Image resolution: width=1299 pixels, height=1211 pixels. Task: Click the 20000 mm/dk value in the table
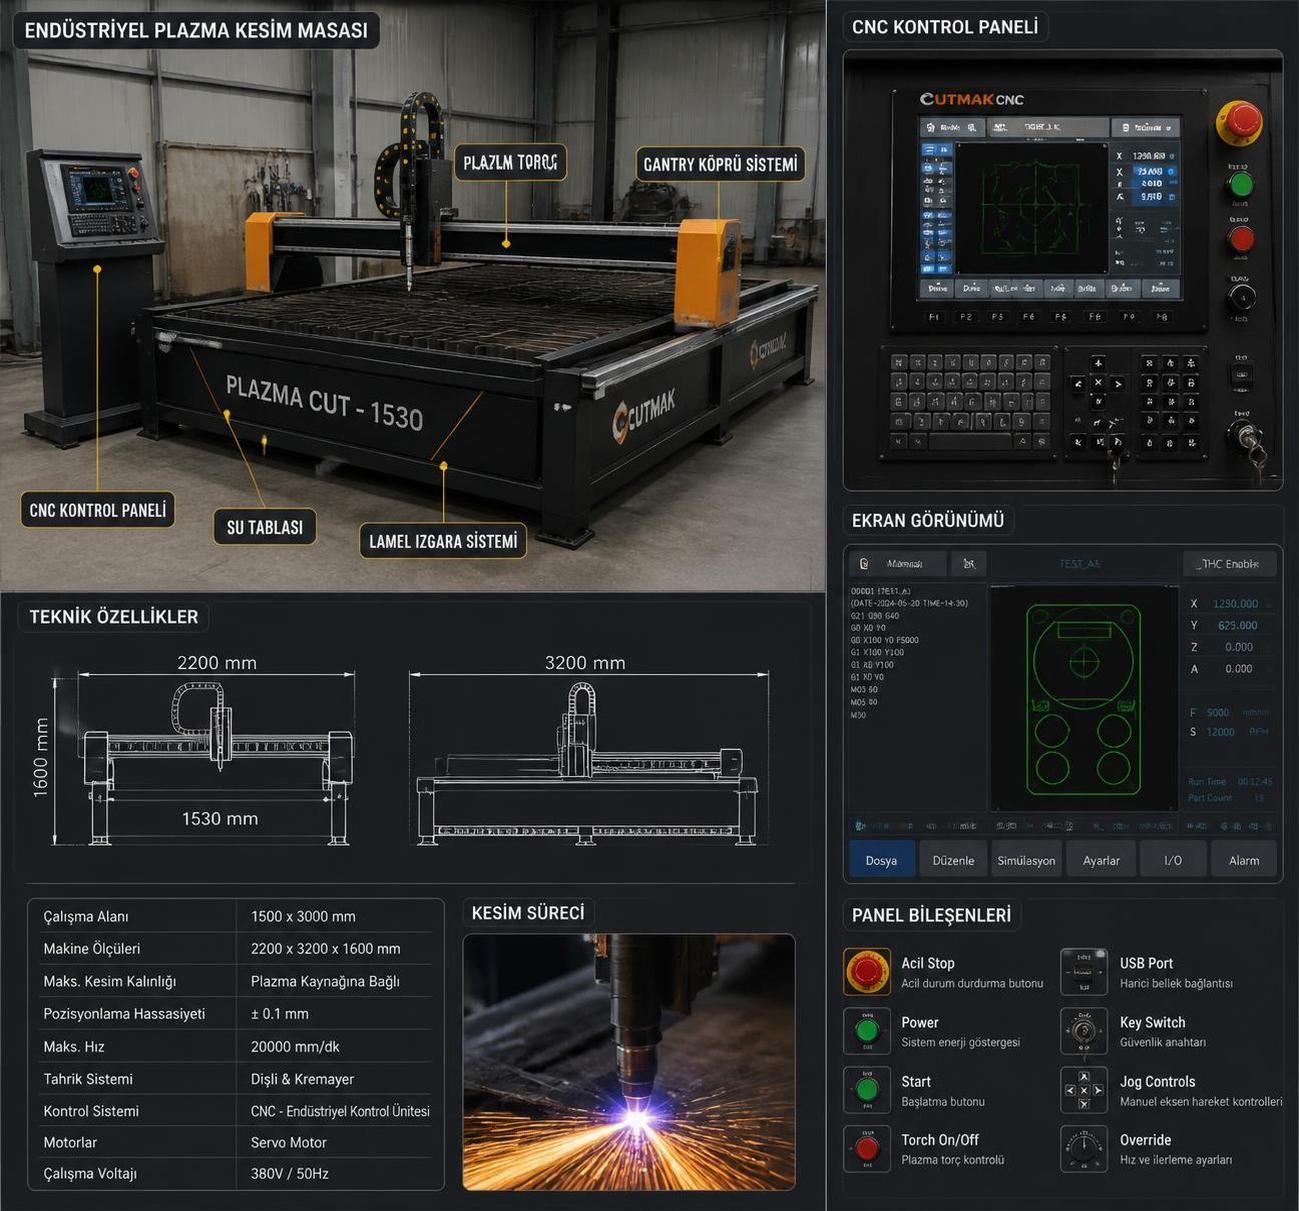click(x=295, y=1046)
